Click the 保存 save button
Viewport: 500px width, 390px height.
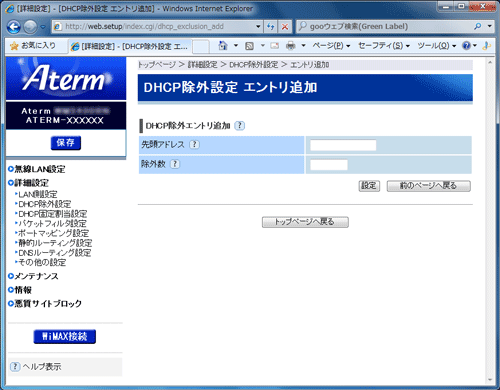[x=66, y=143]
